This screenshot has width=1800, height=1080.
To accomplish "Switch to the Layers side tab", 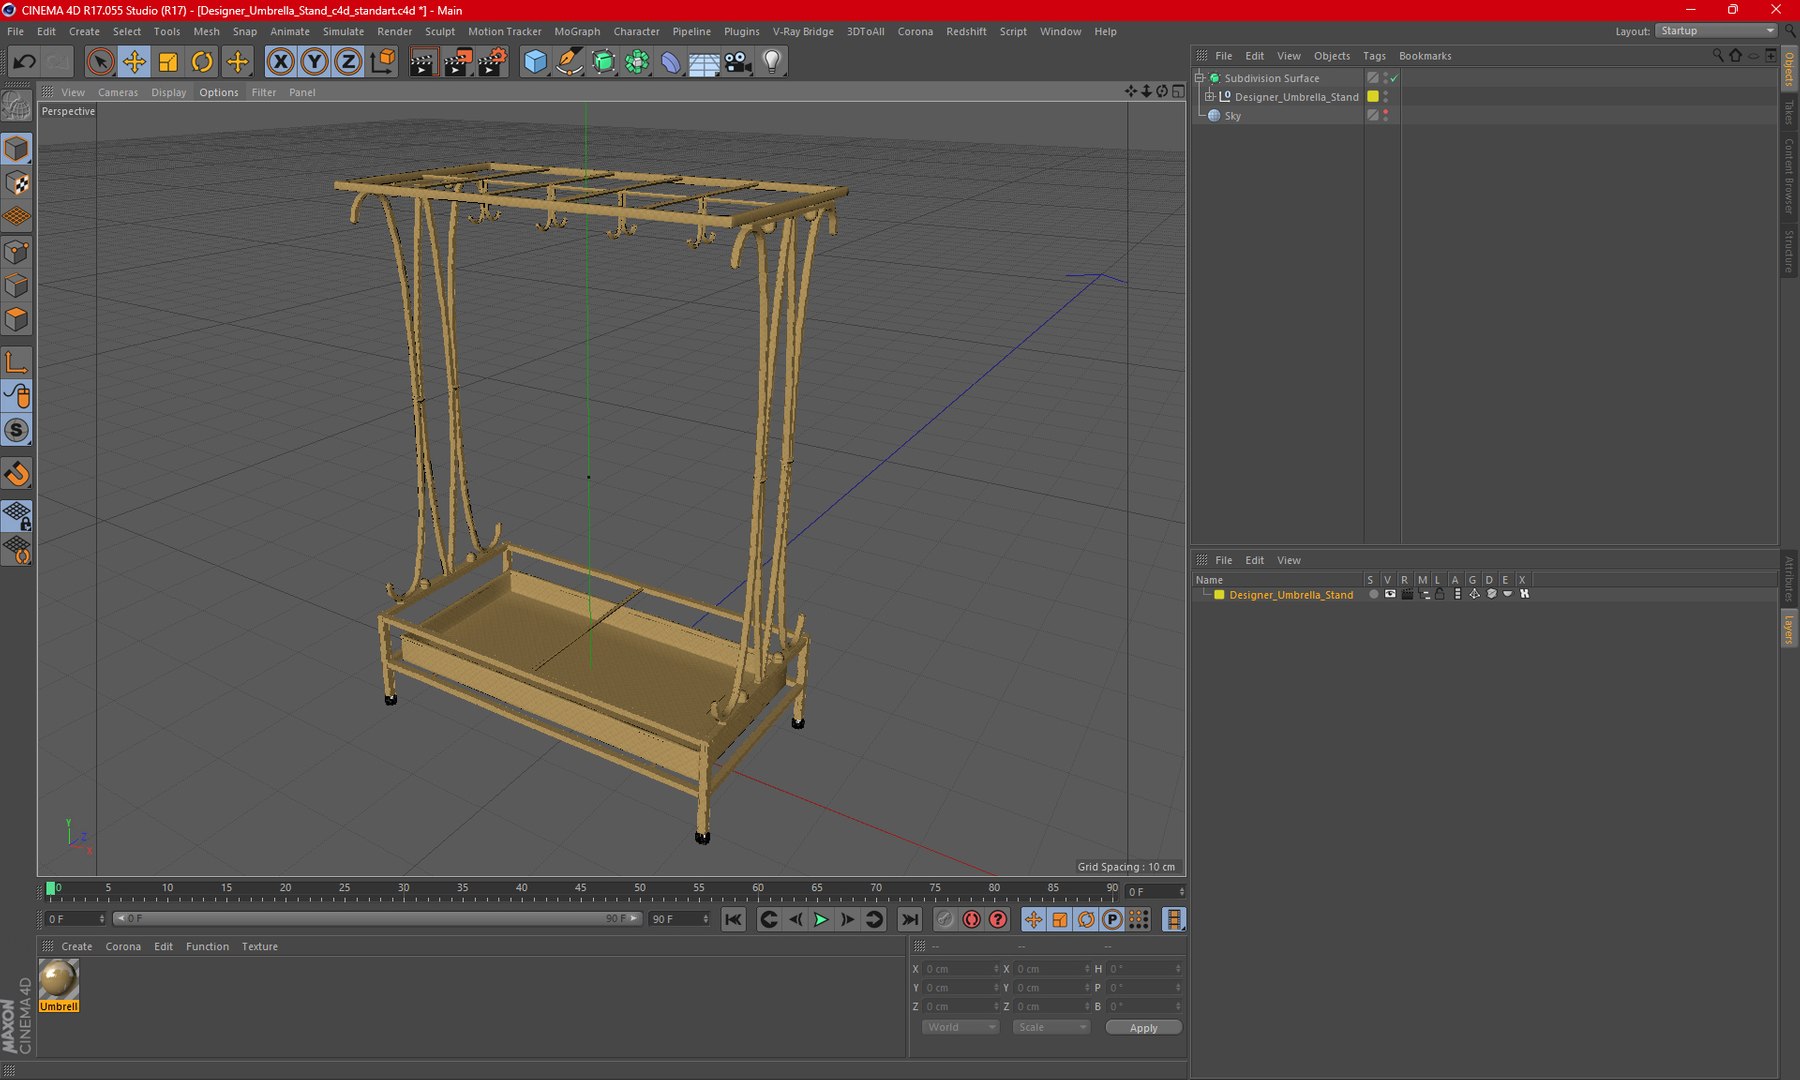I will (1789, 630).
